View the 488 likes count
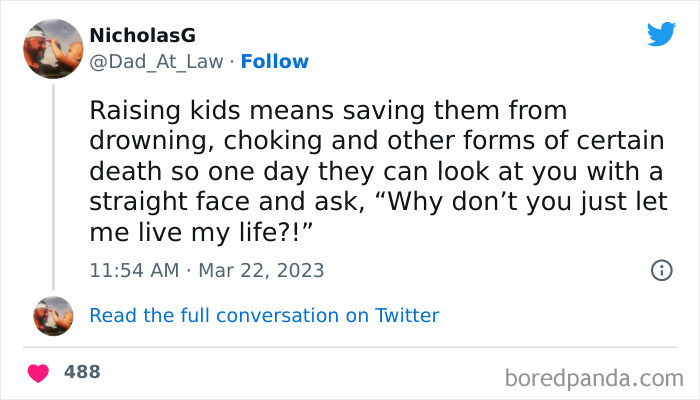 pyautogui.click(x=82, y=372)
